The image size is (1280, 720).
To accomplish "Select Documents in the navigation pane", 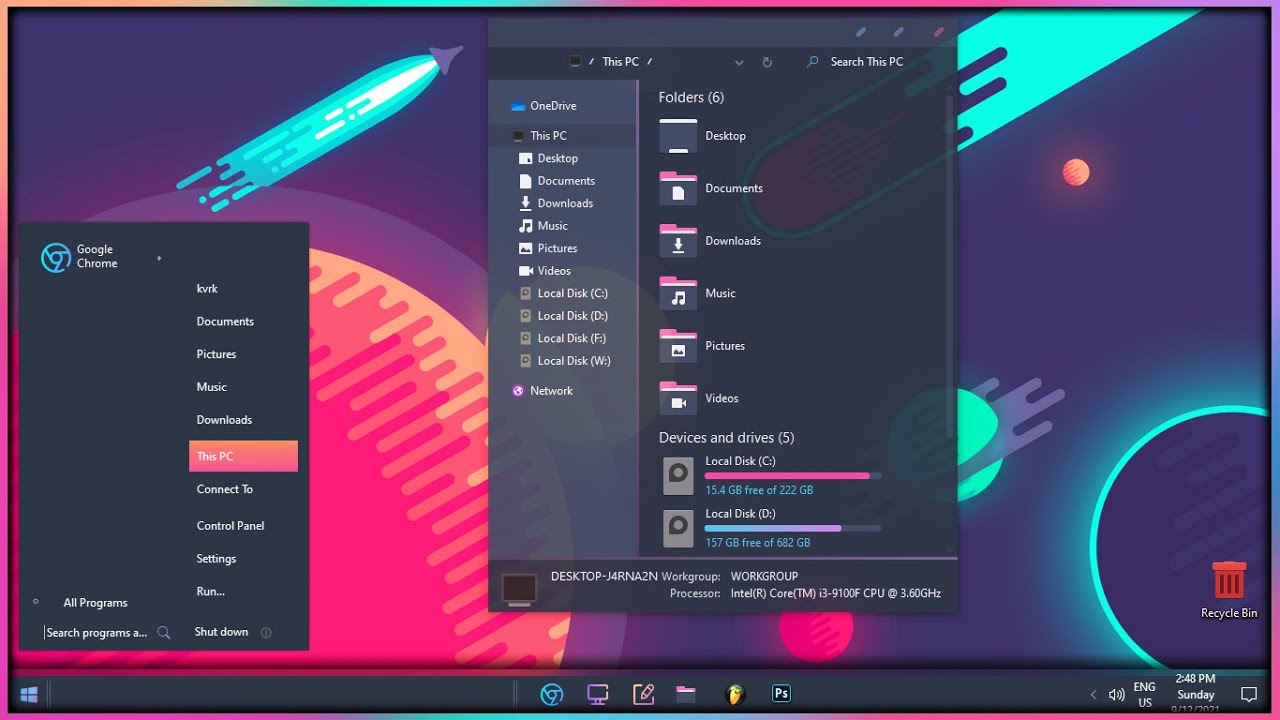I will [x=566, y=181].
